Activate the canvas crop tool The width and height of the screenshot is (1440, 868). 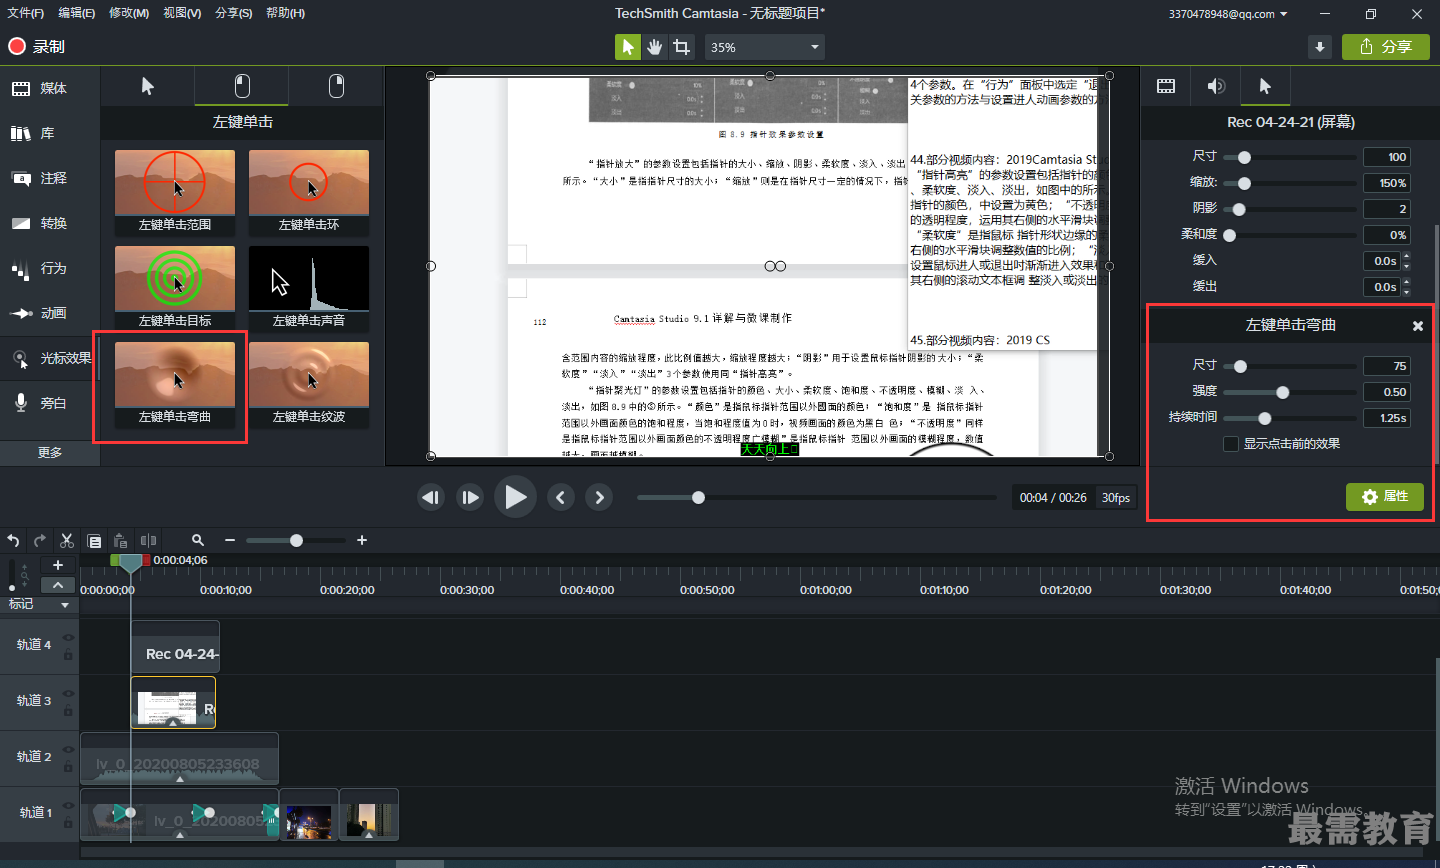point(682,47)
